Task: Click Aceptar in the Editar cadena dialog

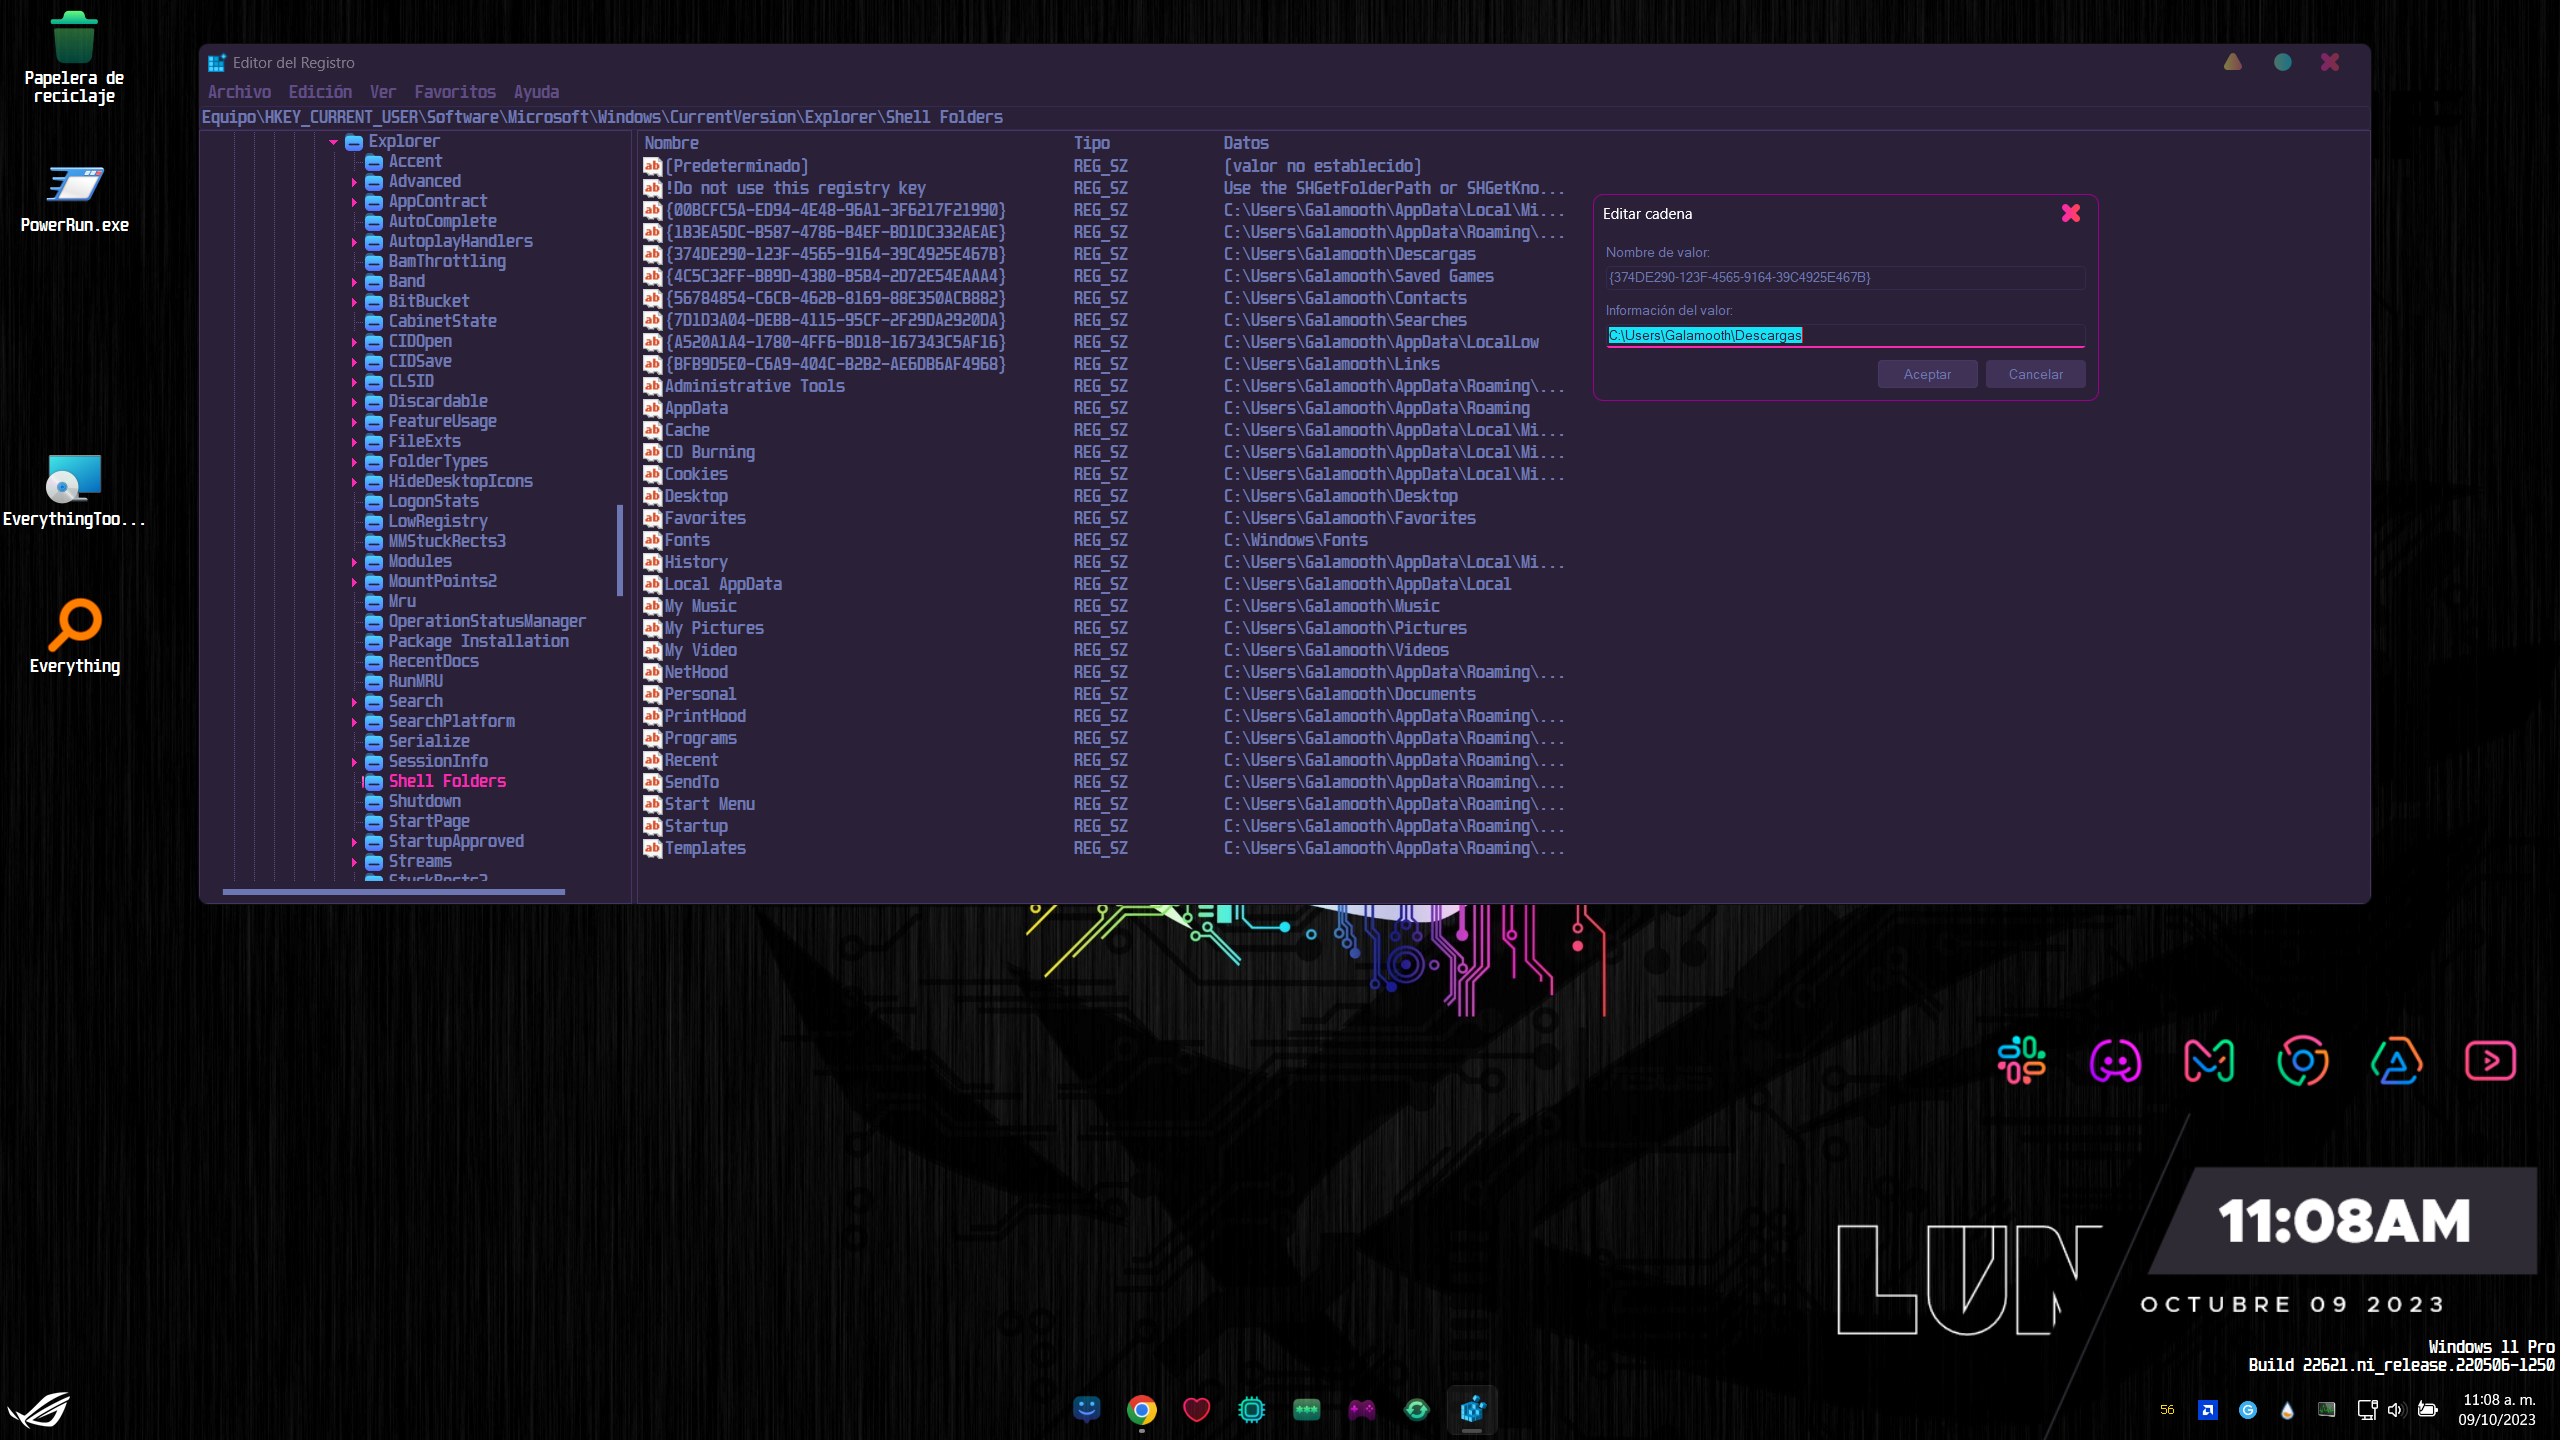Action: (x=1926, y=373)
